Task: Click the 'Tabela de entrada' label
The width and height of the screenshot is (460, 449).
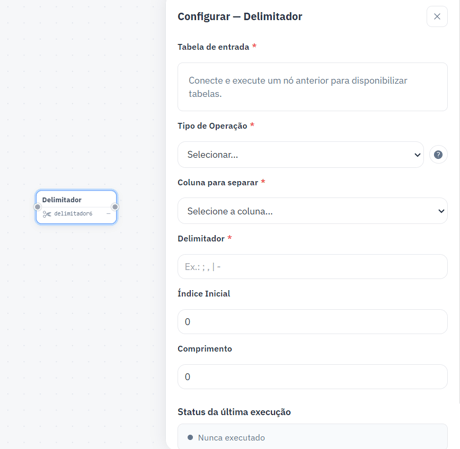Action: pos(213,47)
